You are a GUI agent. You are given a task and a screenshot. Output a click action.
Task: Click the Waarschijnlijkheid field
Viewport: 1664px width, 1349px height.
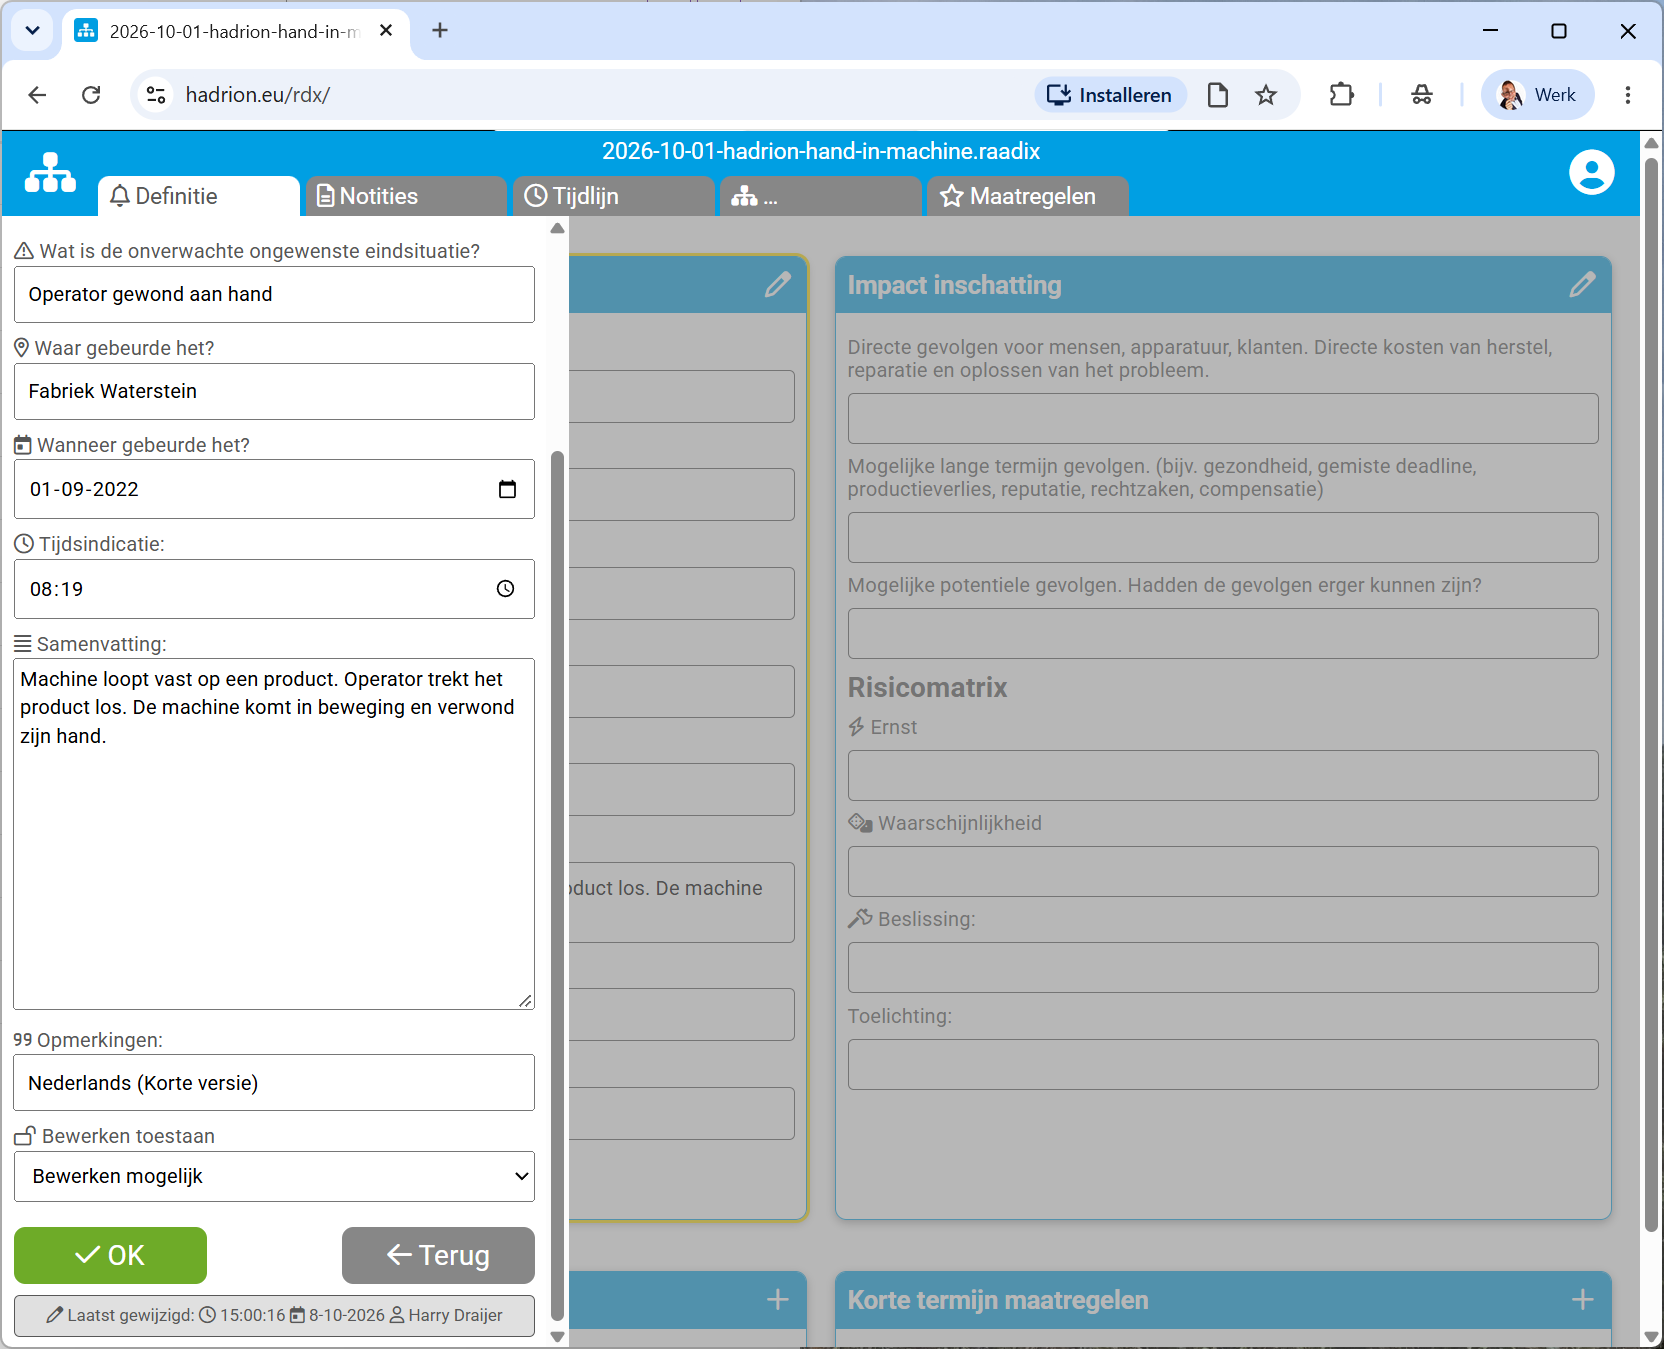pos(1223,871)
